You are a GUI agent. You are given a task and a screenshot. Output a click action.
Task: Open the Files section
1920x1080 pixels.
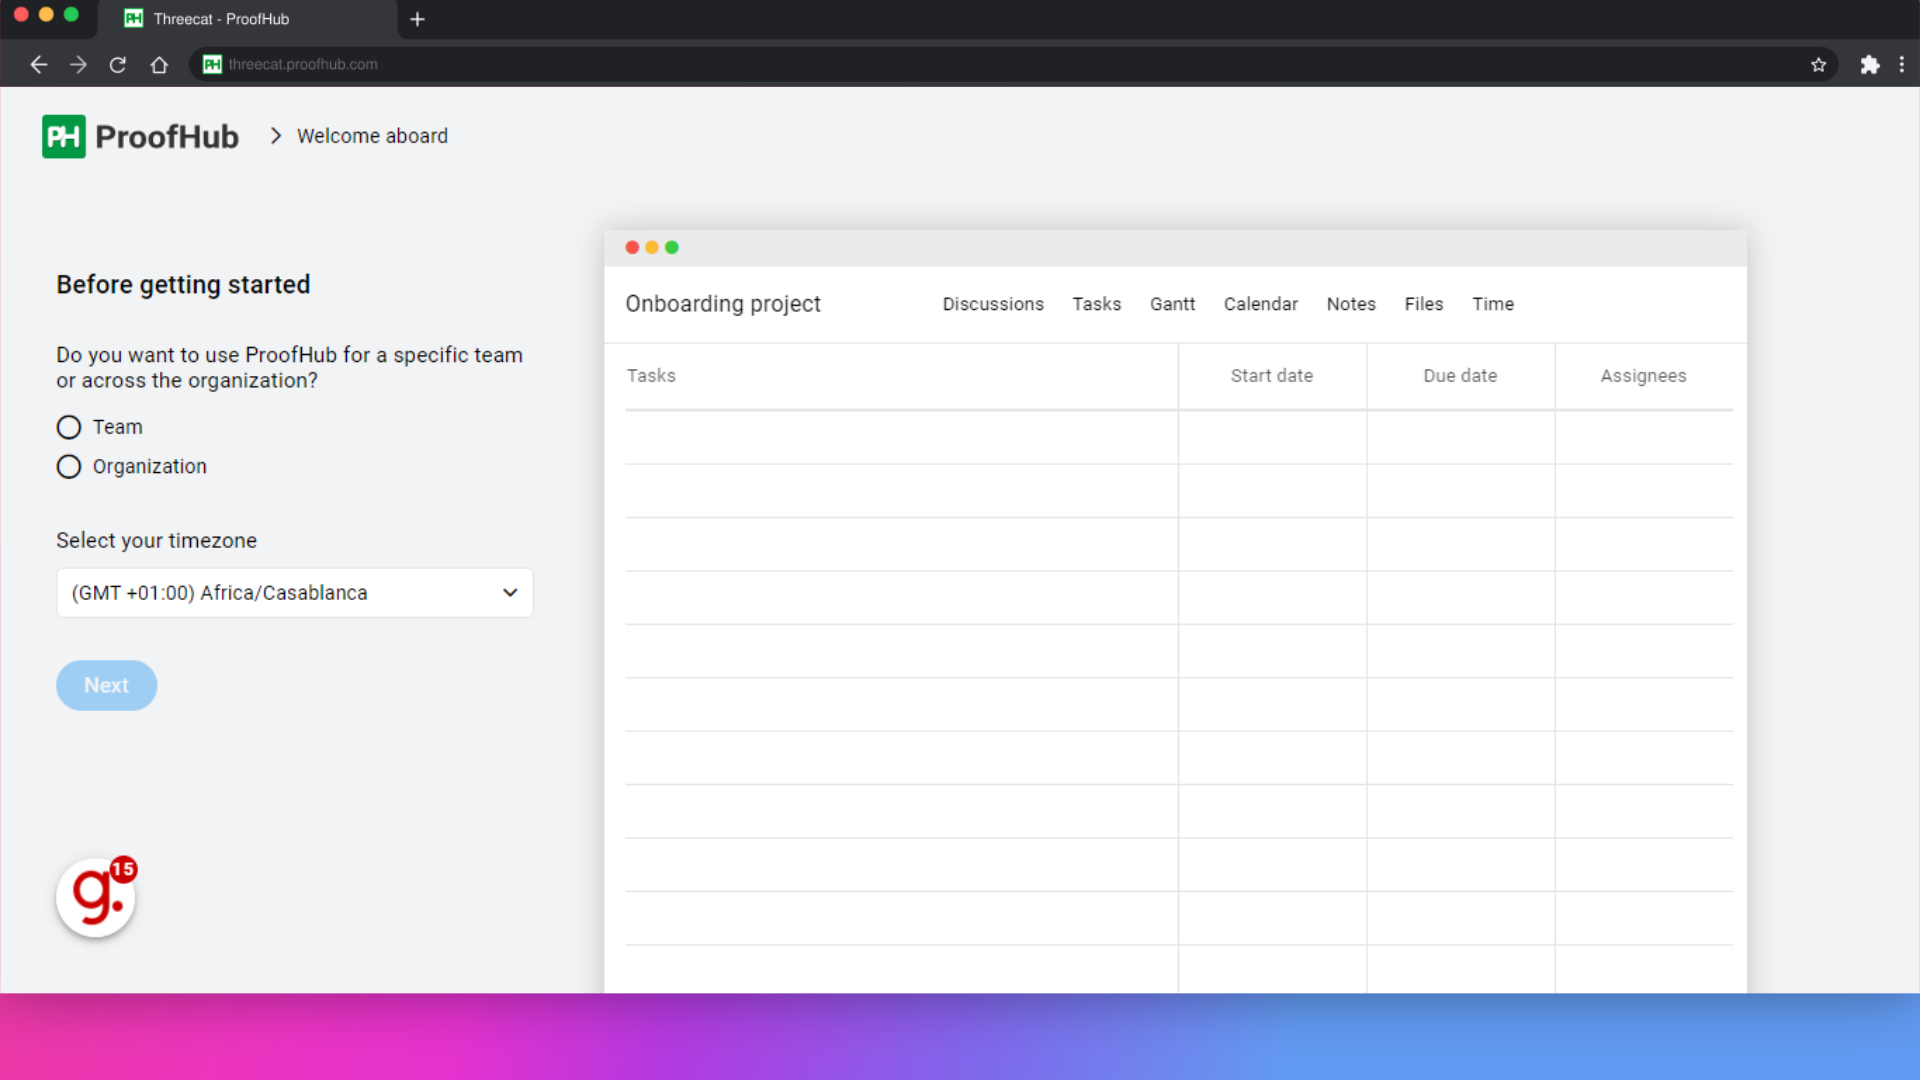tap(1423, 303)
